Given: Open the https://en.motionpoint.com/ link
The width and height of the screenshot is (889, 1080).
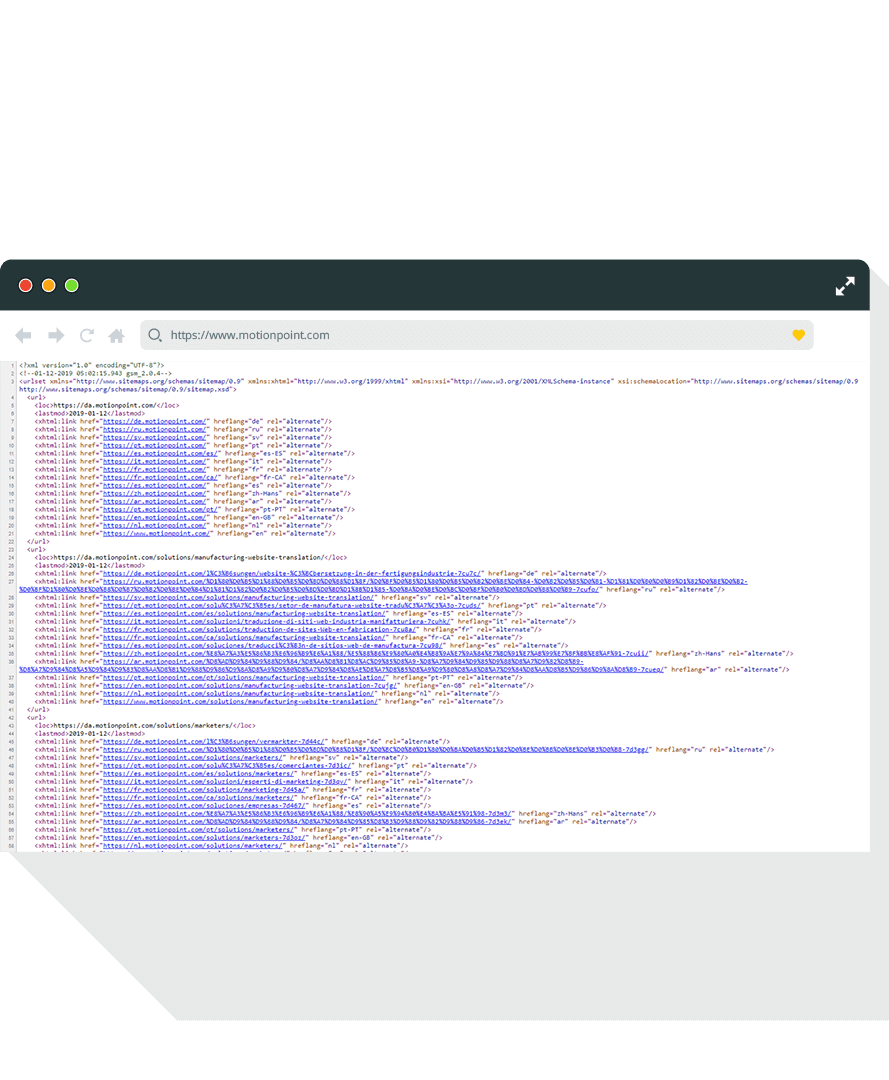Looking at the screenshot, I should pos(155,517).
